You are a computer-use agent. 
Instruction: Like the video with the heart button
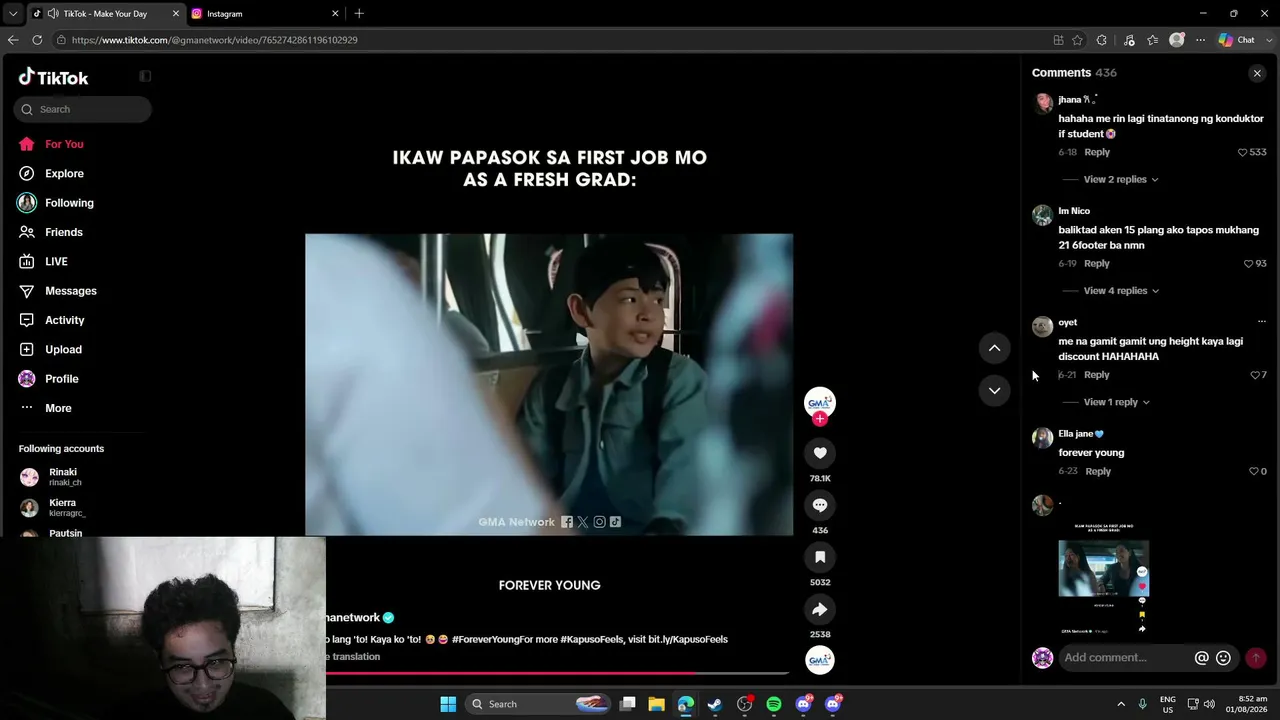(820, 453)
